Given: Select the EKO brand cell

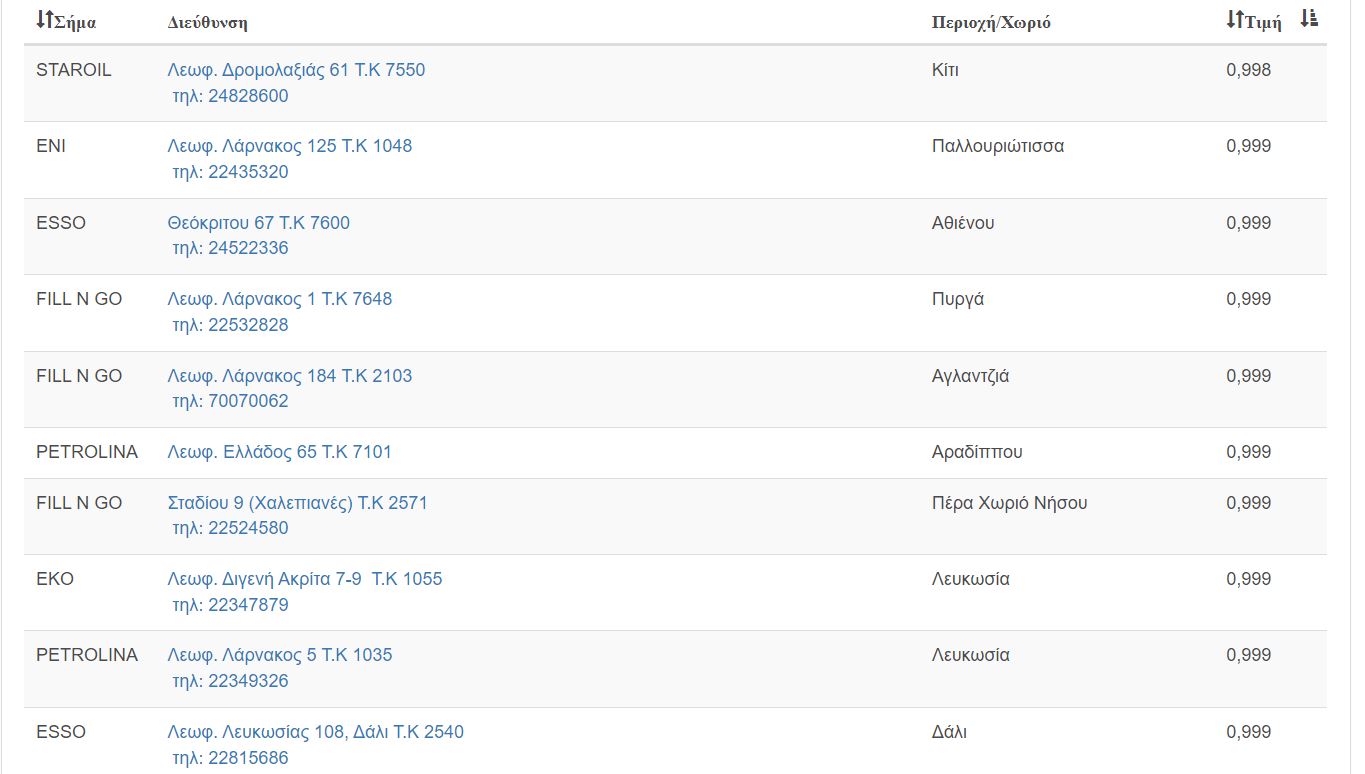Looking at the screenshot, I should click(55, 579).
